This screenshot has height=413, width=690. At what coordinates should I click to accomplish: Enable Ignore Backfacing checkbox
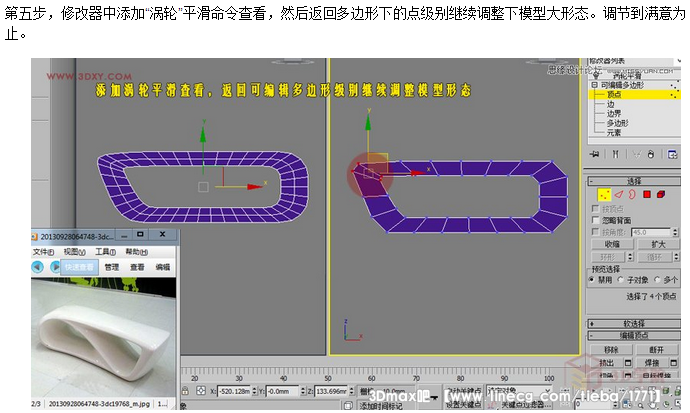595,220
